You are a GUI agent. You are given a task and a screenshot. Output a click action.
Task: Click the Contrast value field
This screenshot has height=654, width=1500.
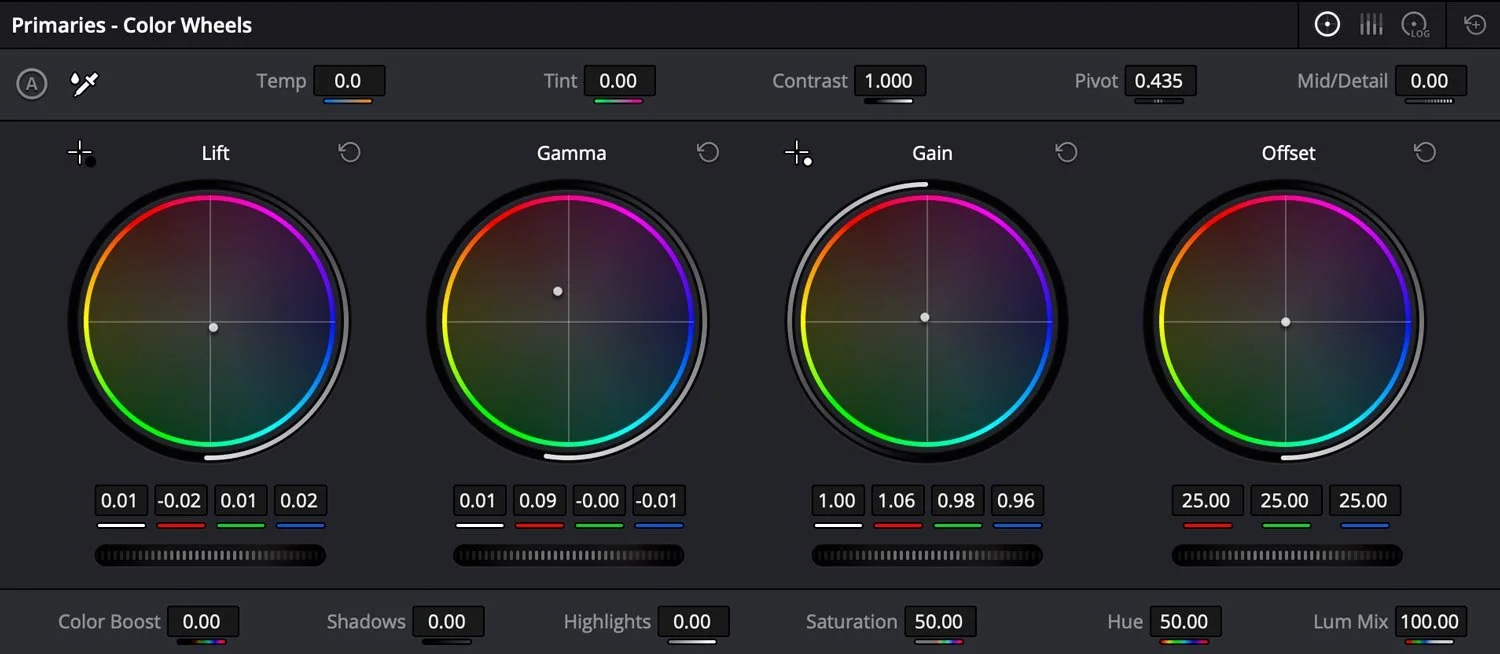point(889,81)
